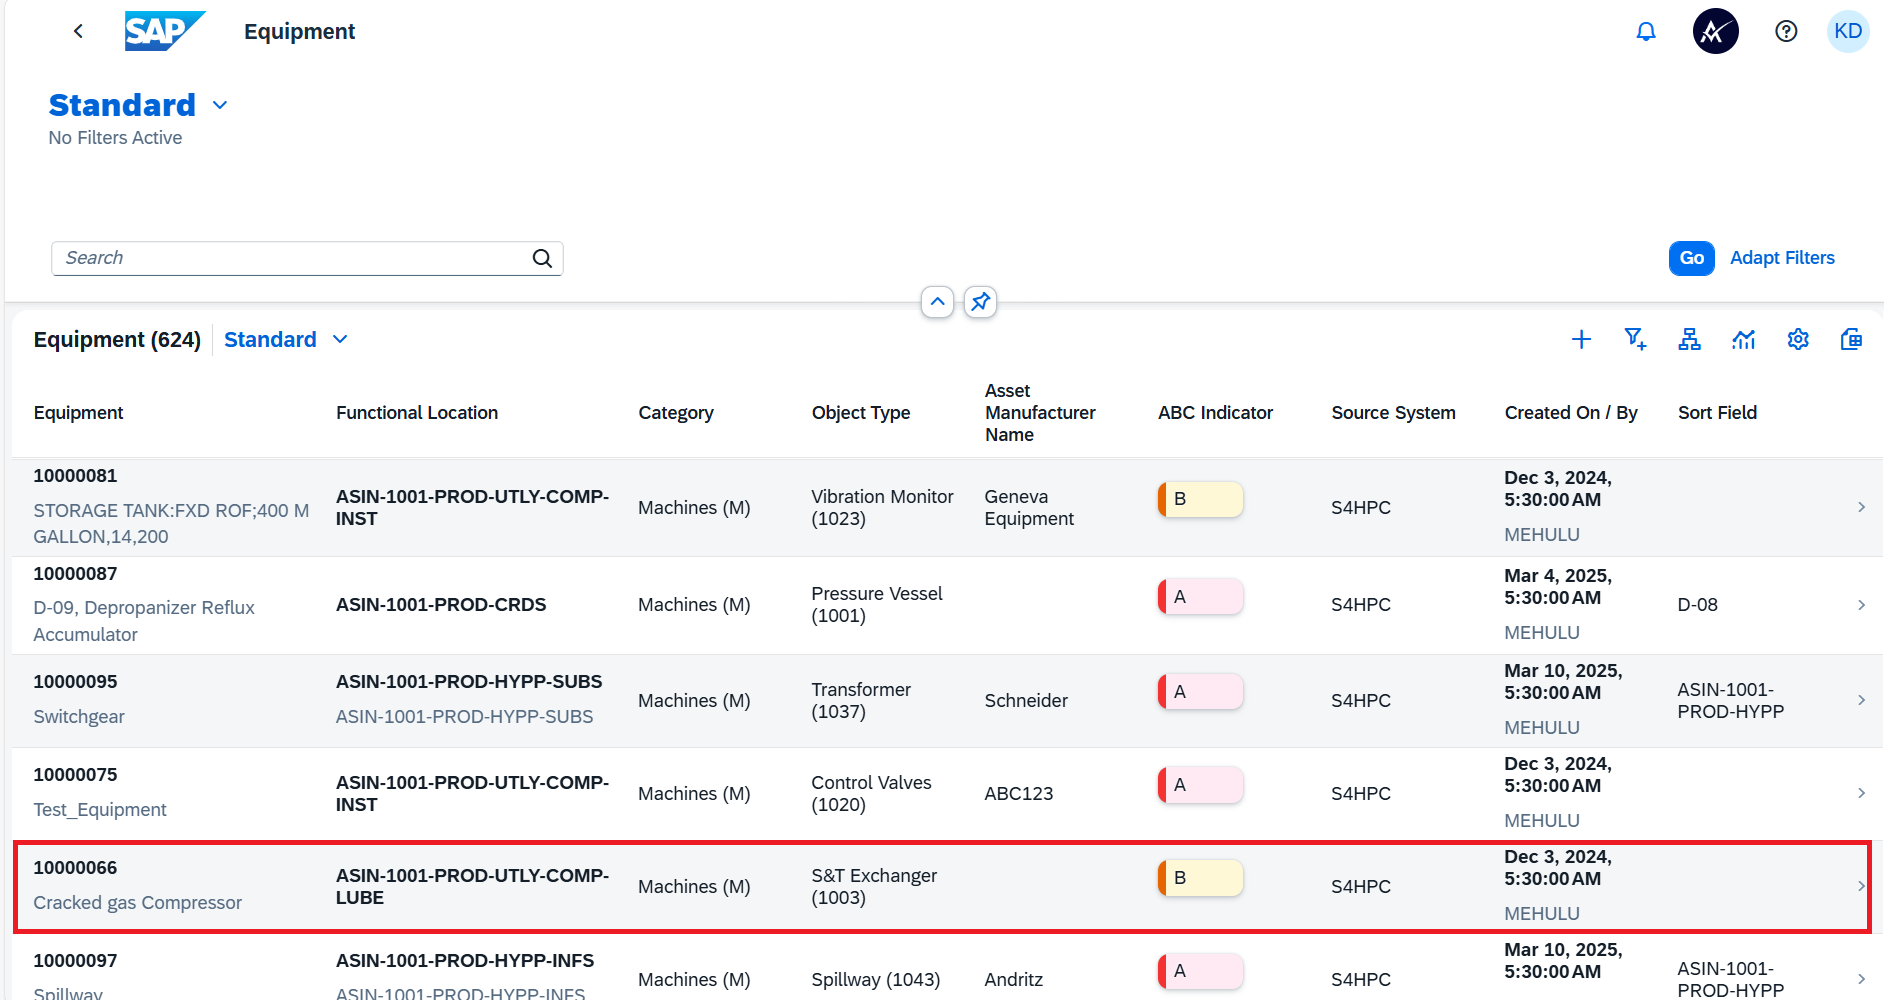Click the back navigation arrow
This screenshot has height=1000, width=1884.
[x=78, y=31]
